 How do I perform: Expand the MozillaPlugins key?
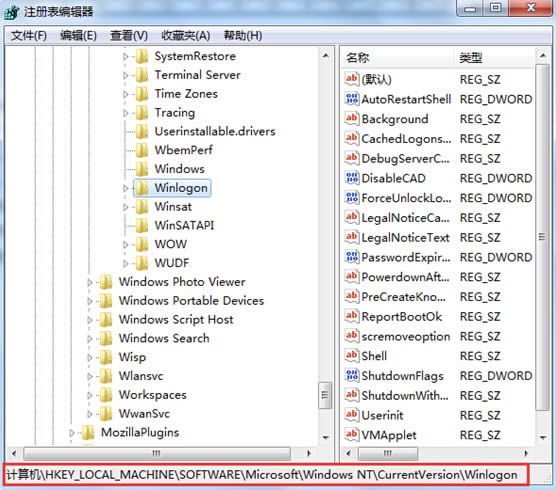72,433
